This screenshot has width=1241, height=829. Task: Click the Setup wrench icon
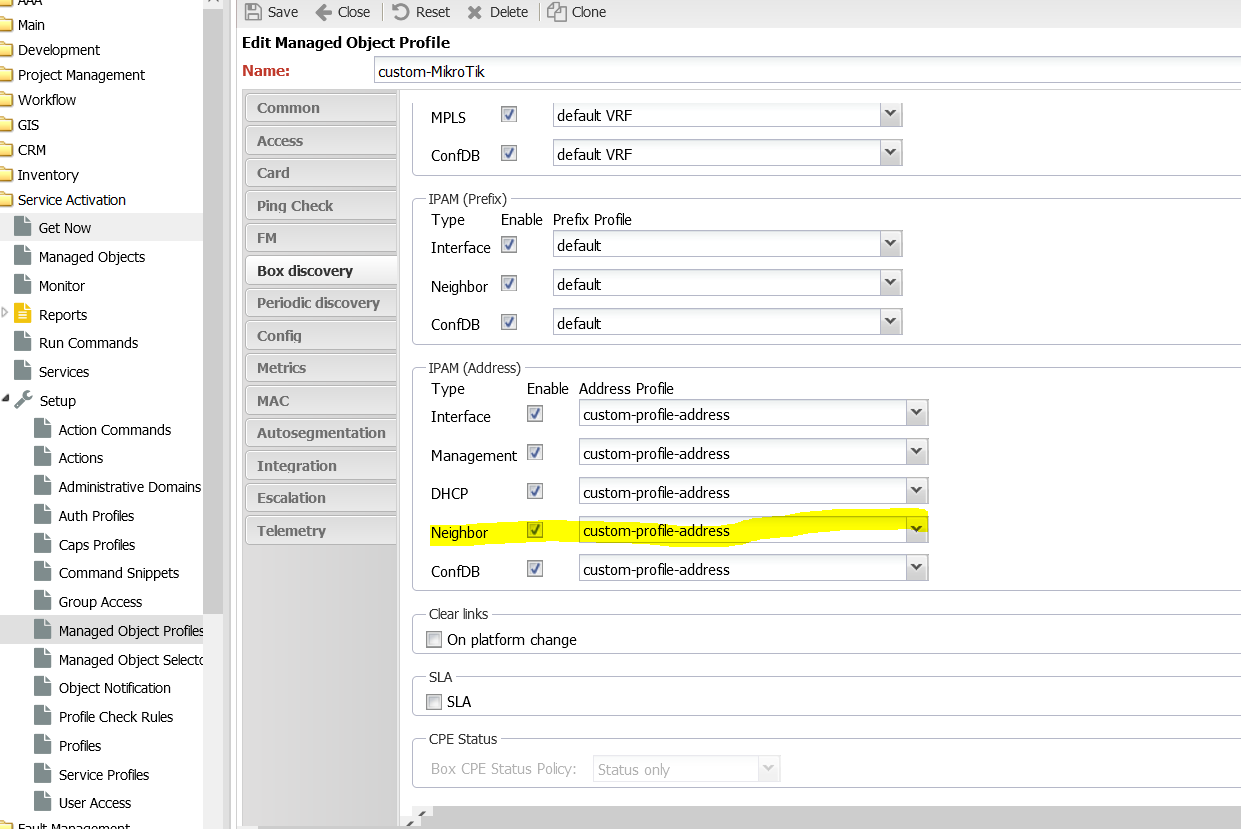(x=24, y=400)
